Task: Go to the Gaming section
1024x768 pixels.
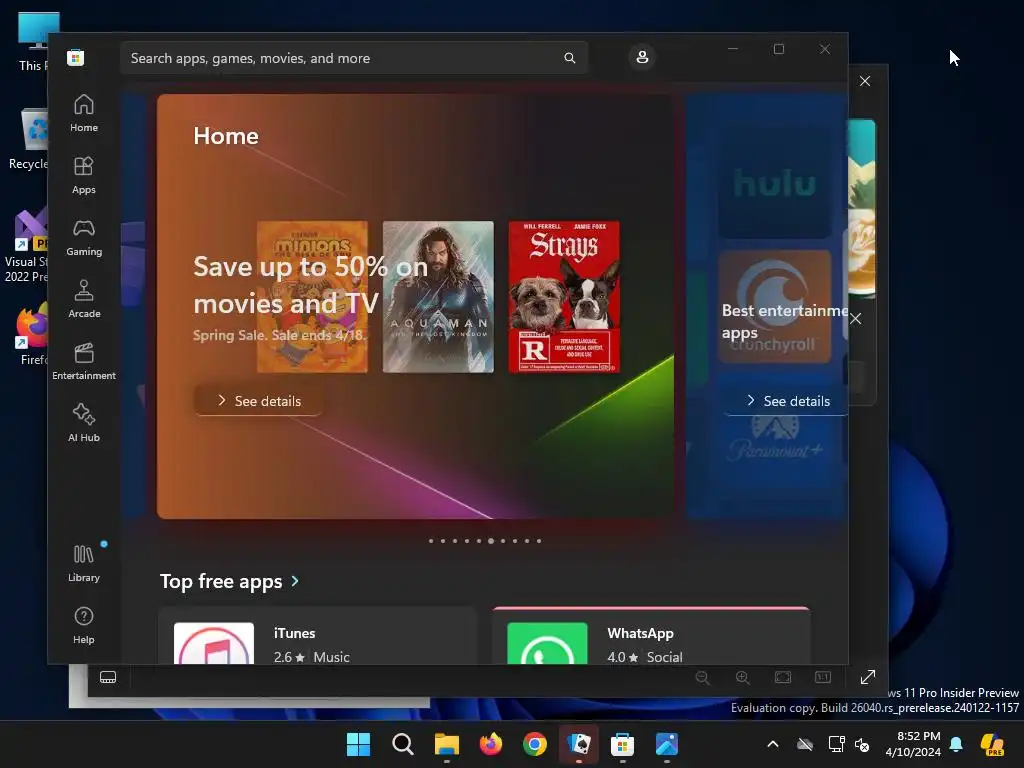Action: [84, 238]
